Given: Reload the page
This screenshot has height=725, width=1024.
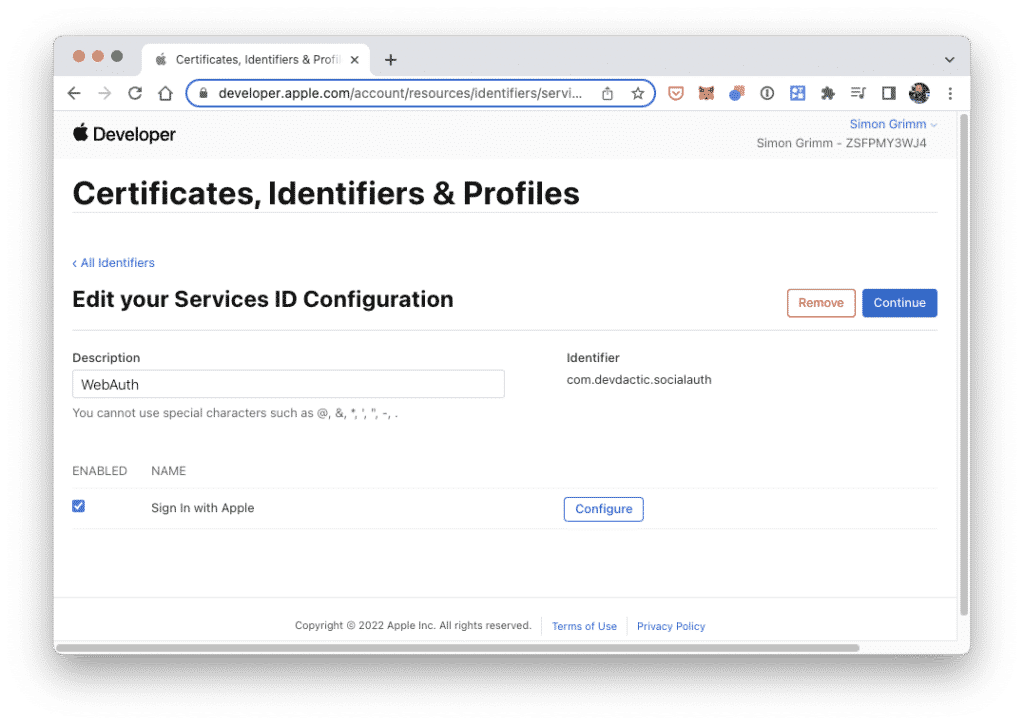Looking at the screenshot, I should click(135, 92).
